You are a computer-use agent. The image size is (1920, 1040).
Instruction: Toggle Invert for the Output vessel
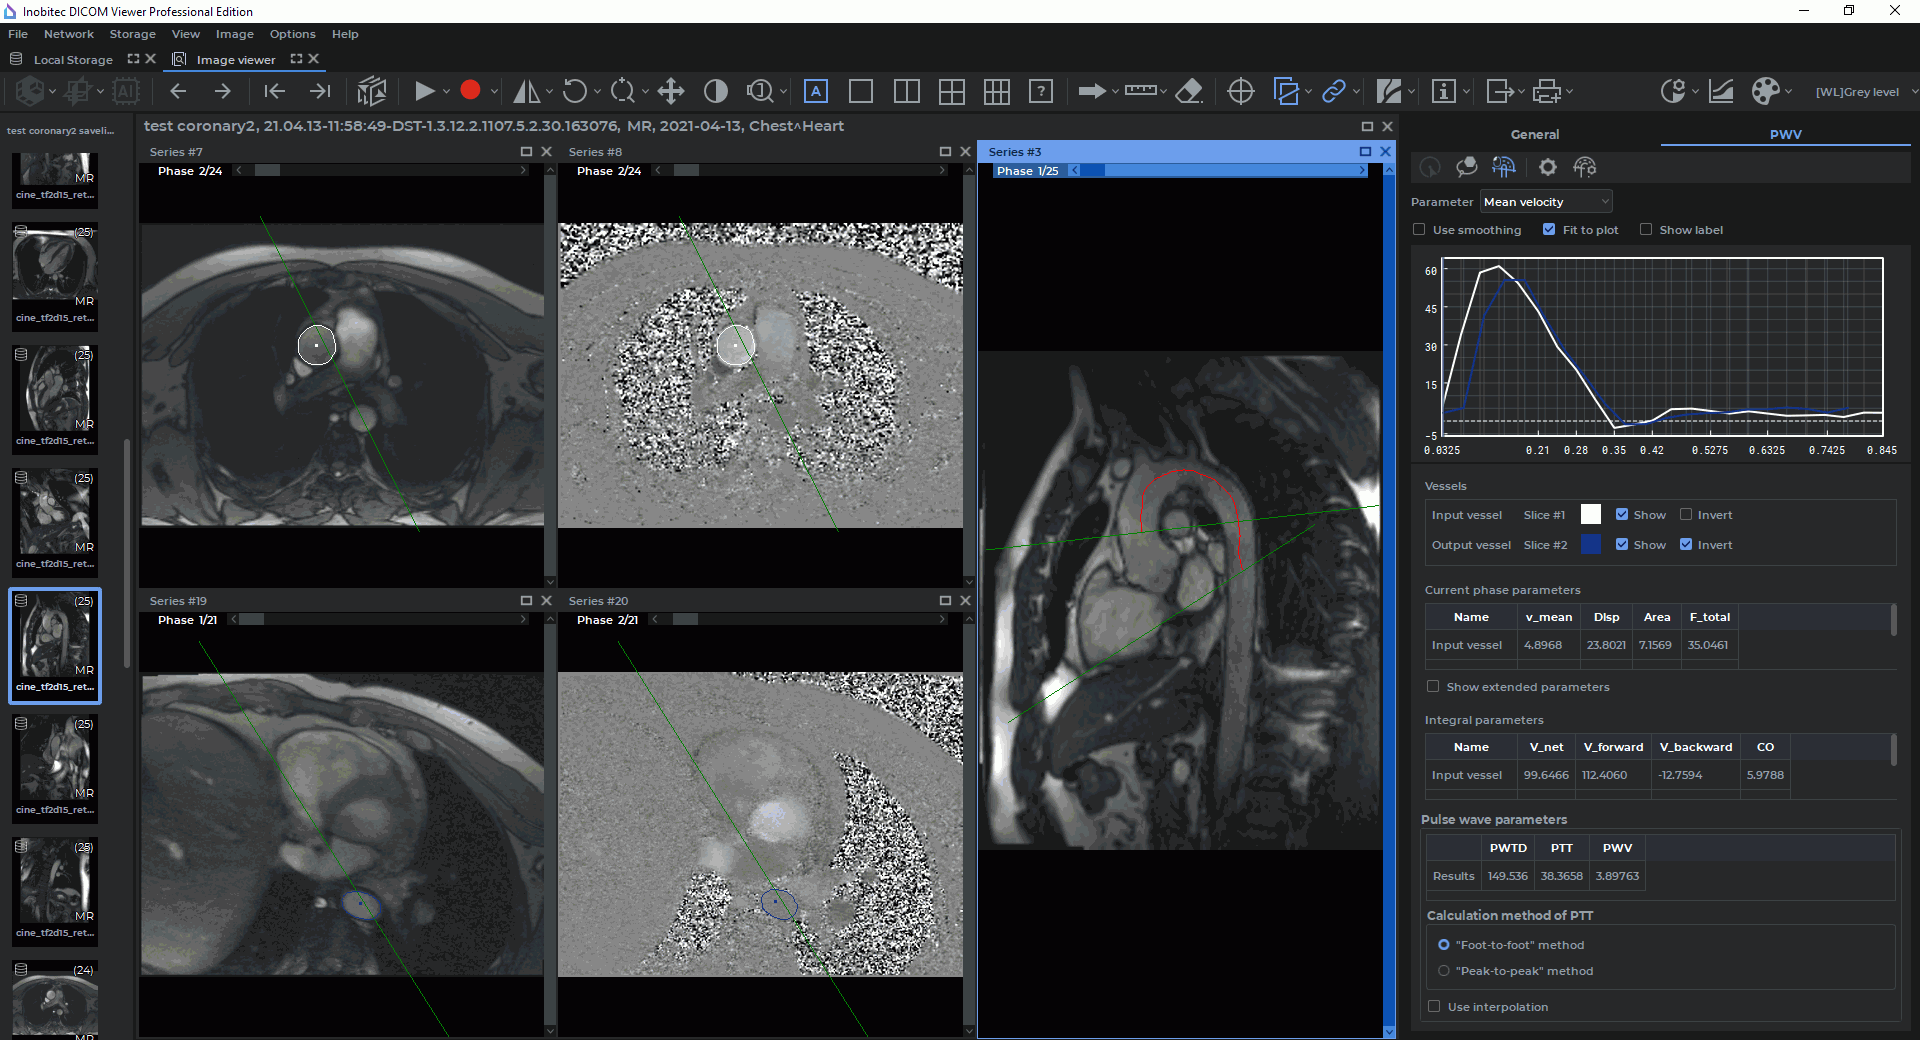(1686, 544)
